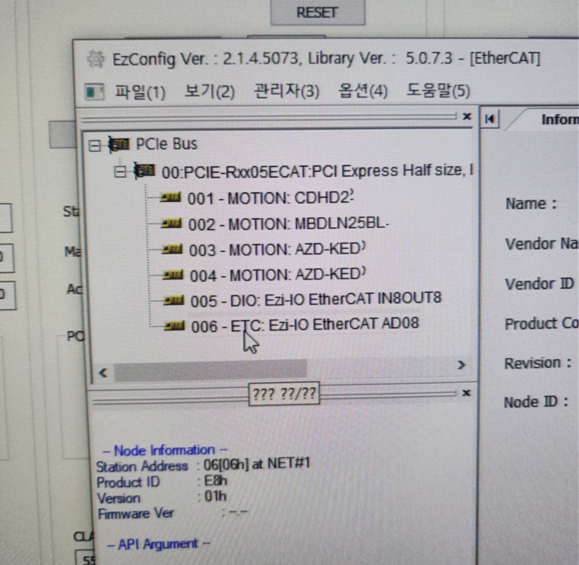Click the module icon of node 005
The image size is (579, 565).
(174, 300)
